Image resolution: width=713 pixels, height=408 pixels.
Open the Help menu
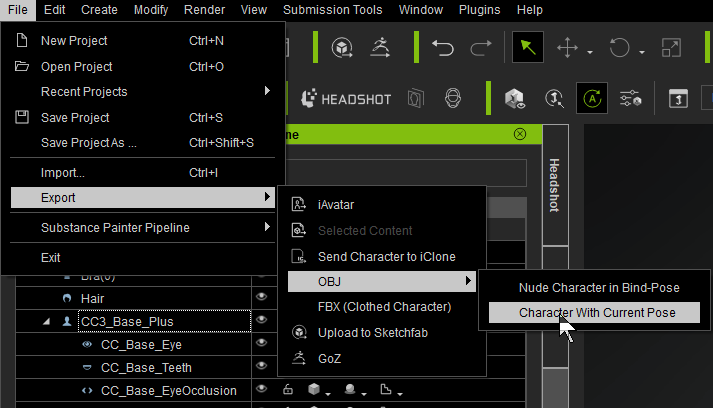(530, 10)
